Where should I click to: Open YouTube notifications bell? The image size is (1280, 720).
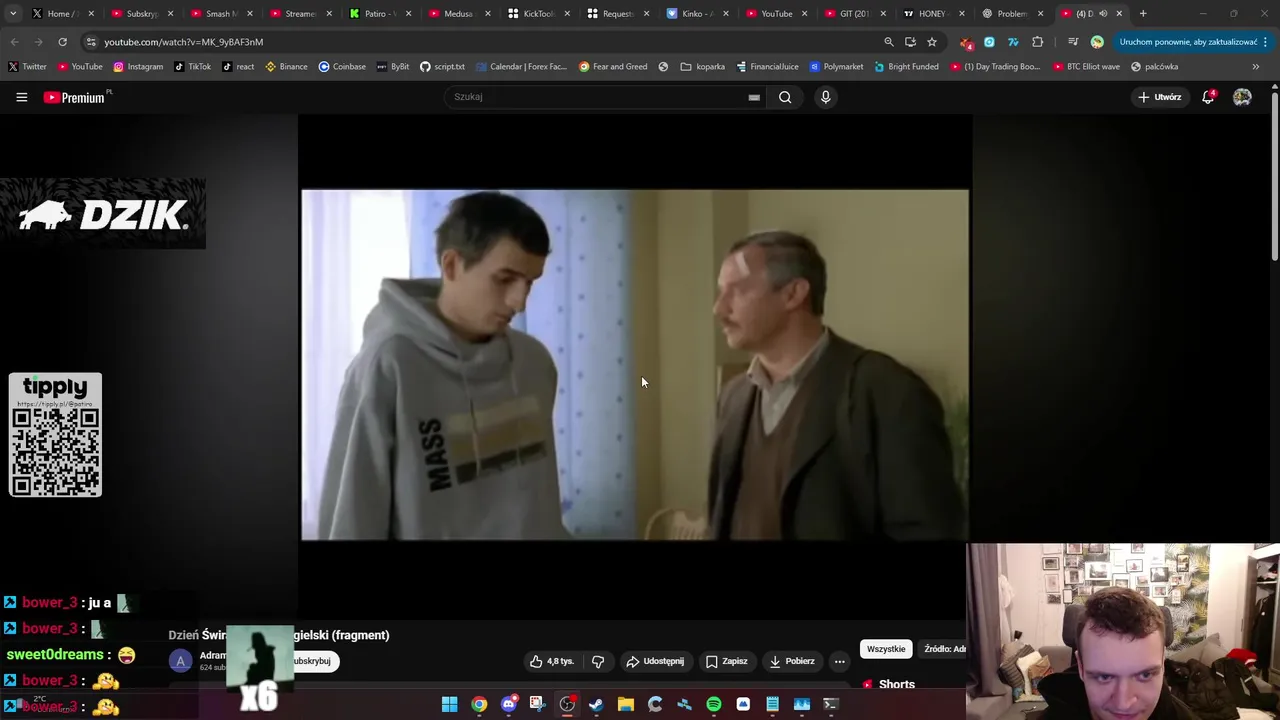1208,97
